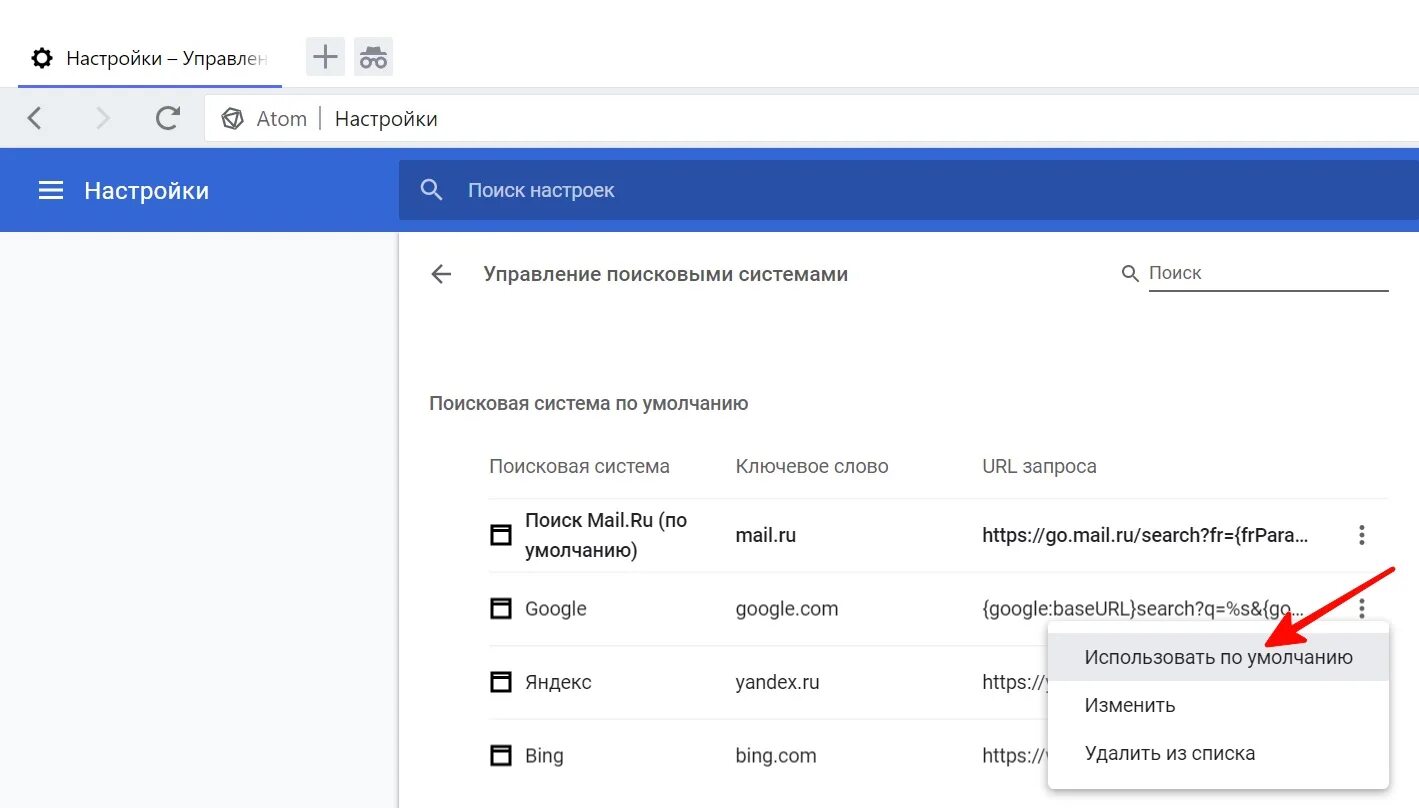Click the settings gear tab icon
1419x808 pixels.
(42, 58)
